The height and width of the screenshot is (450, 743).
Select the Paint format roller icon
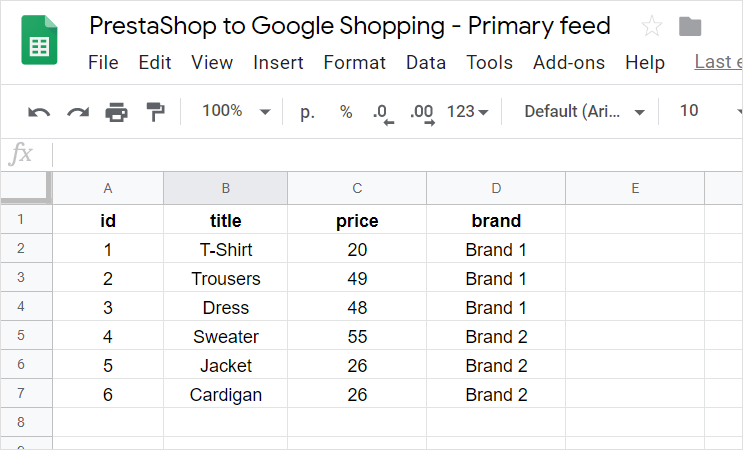click(x=155, y=112)
